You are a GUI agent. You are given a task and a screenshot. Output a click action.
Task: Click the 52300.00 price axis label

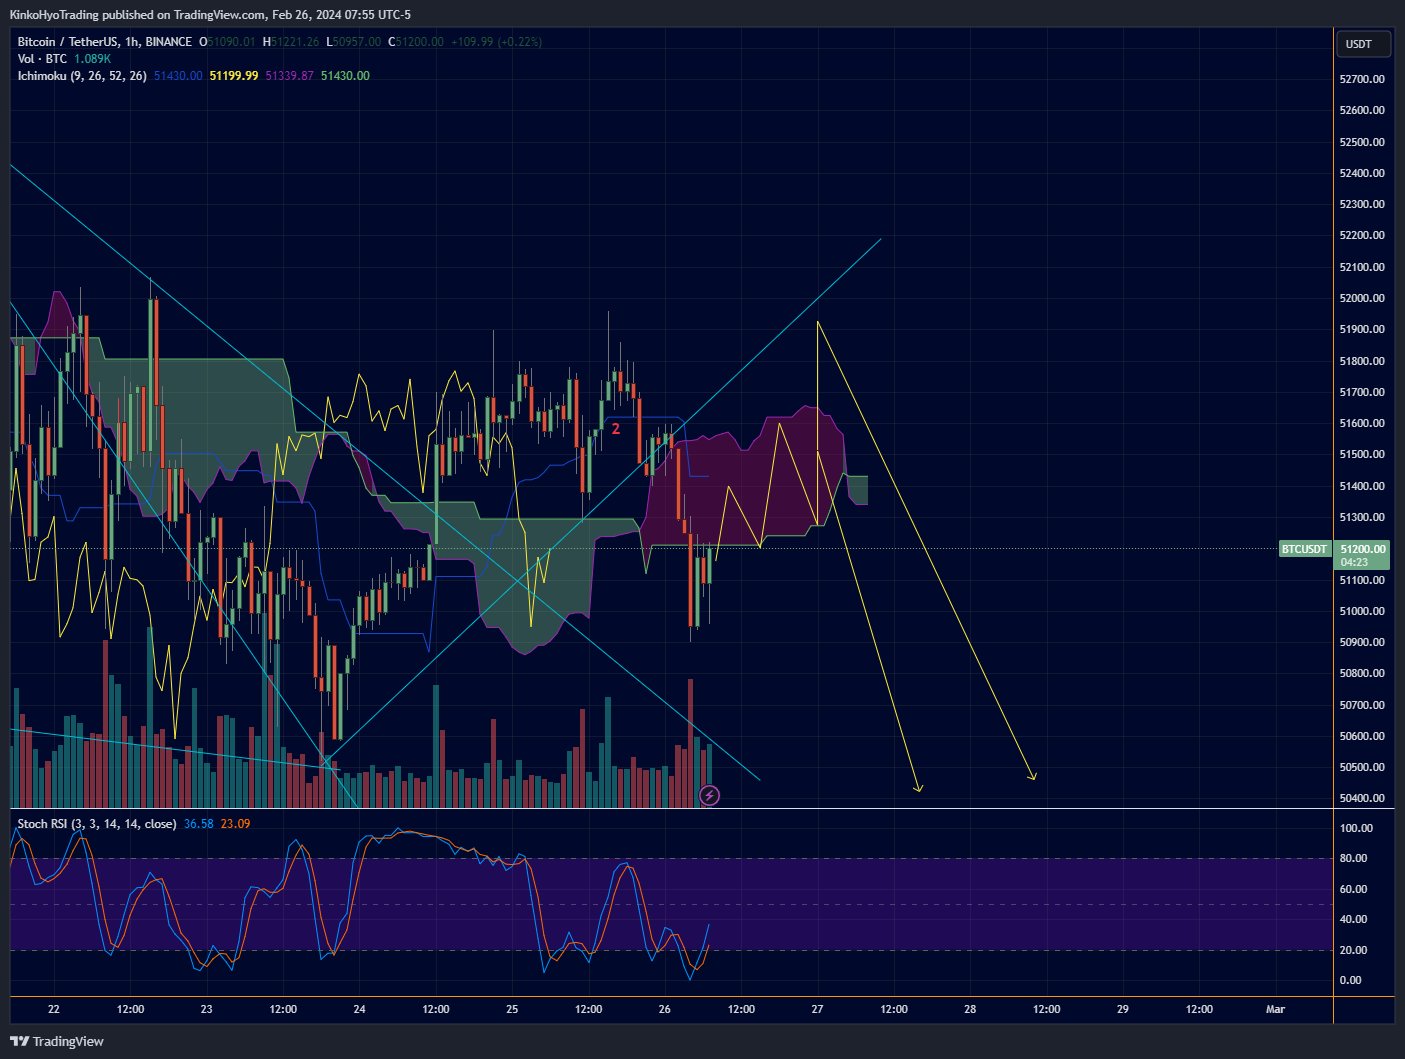coord(1362,204)
